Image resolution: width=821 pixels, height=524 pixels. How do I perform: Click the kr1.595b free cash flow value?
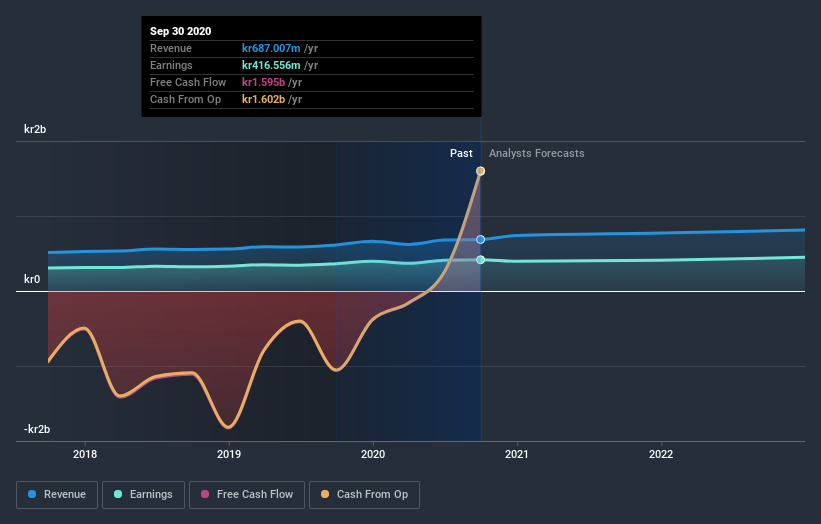coord(263,82)
